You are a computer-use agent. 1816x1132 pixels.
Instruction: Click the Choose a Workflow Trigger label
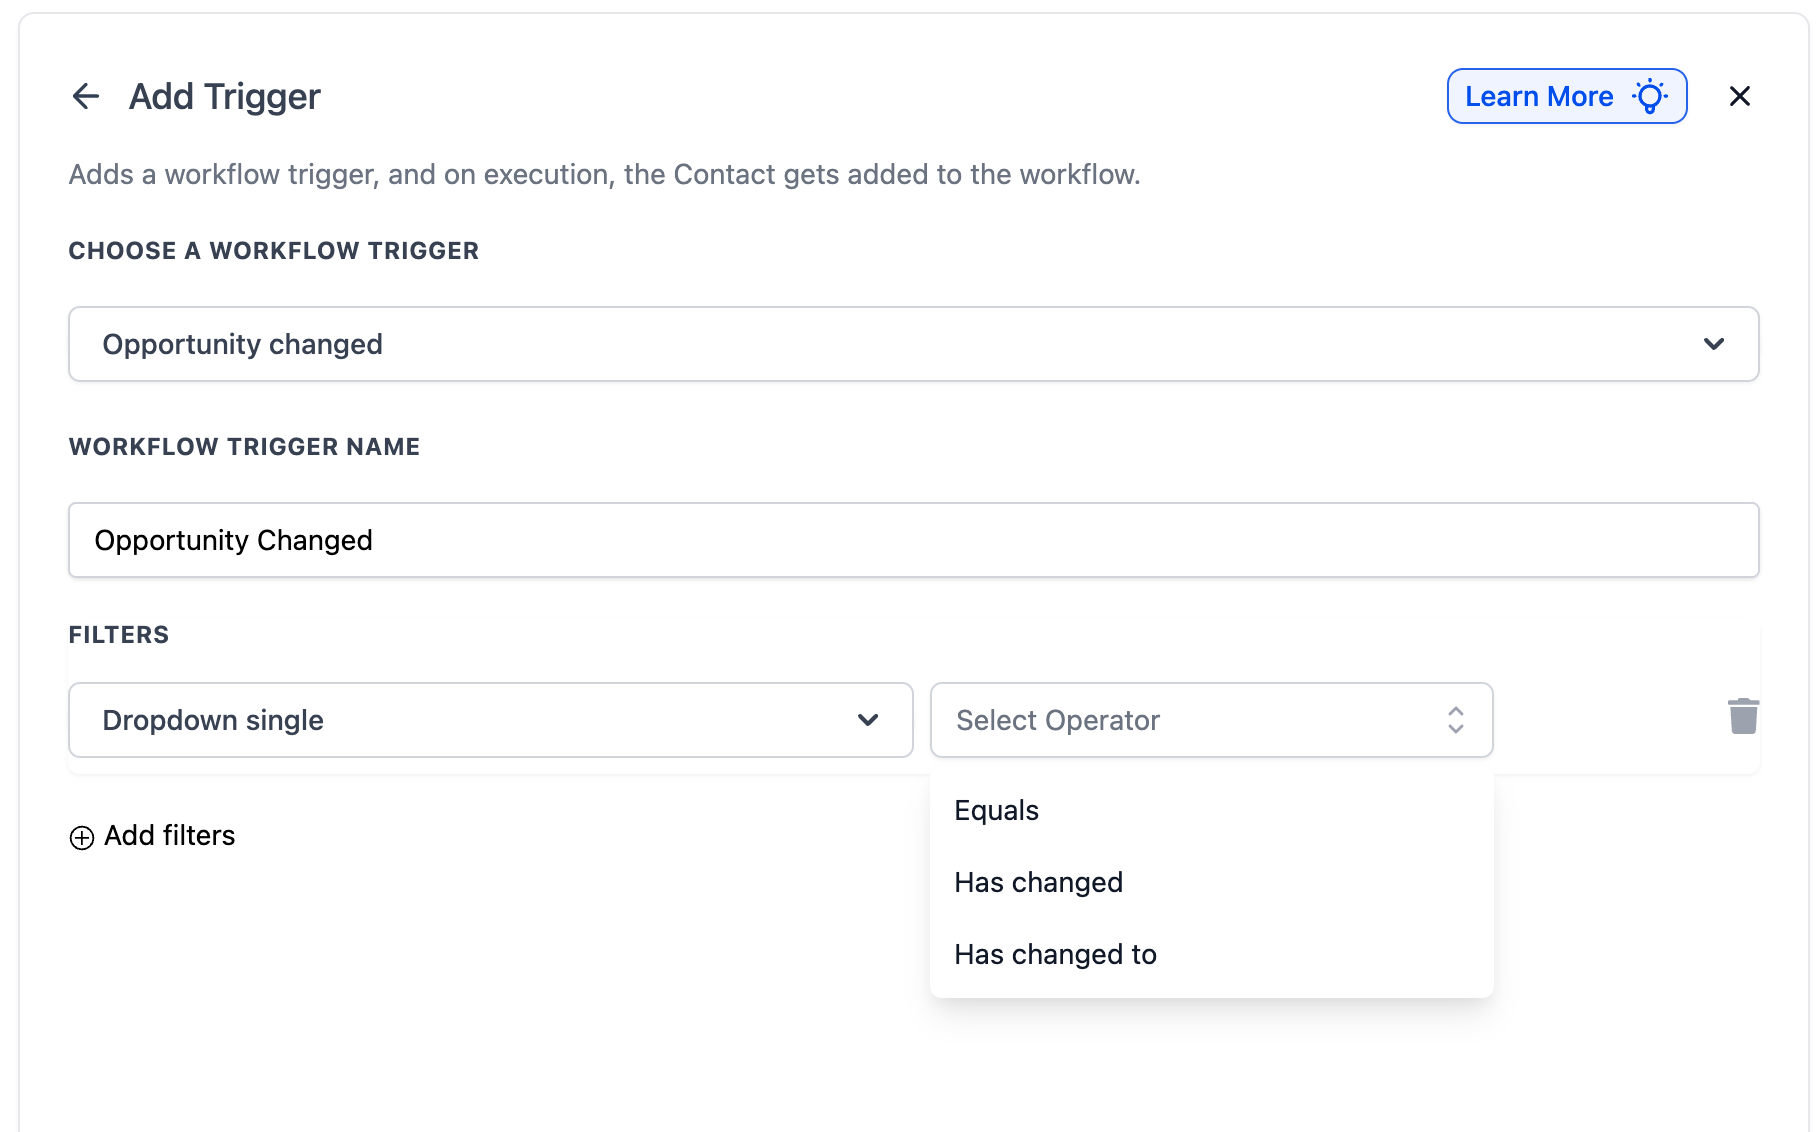274,251
